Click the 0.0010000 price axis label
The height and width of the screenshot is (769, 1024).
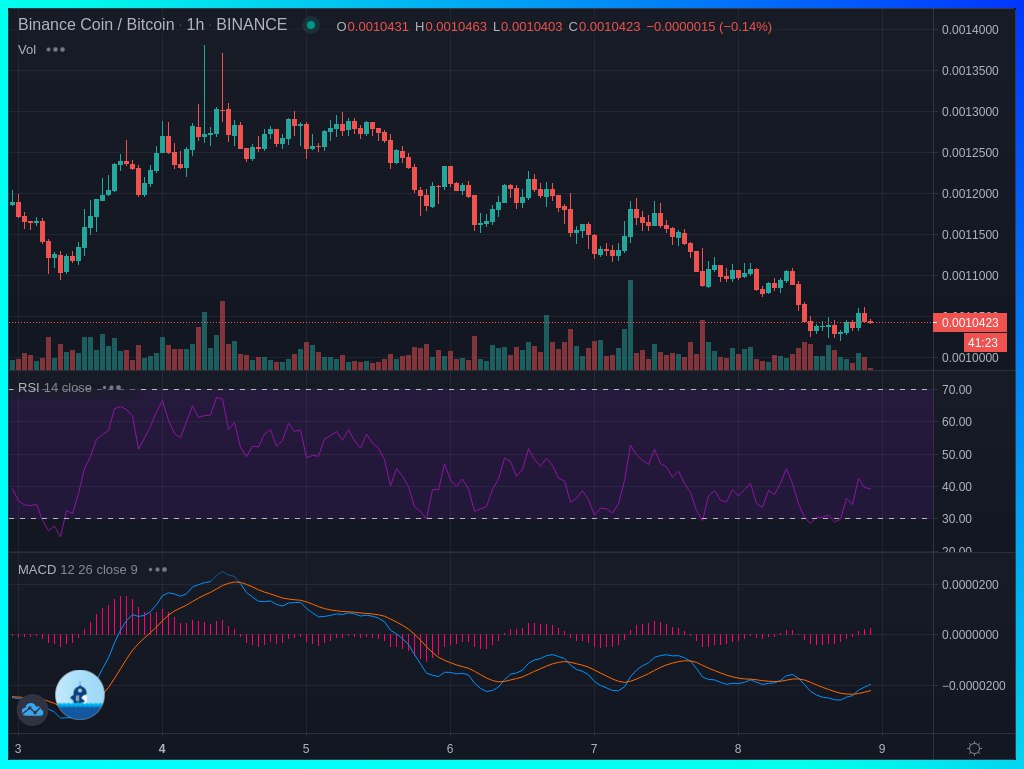(970, 358)
